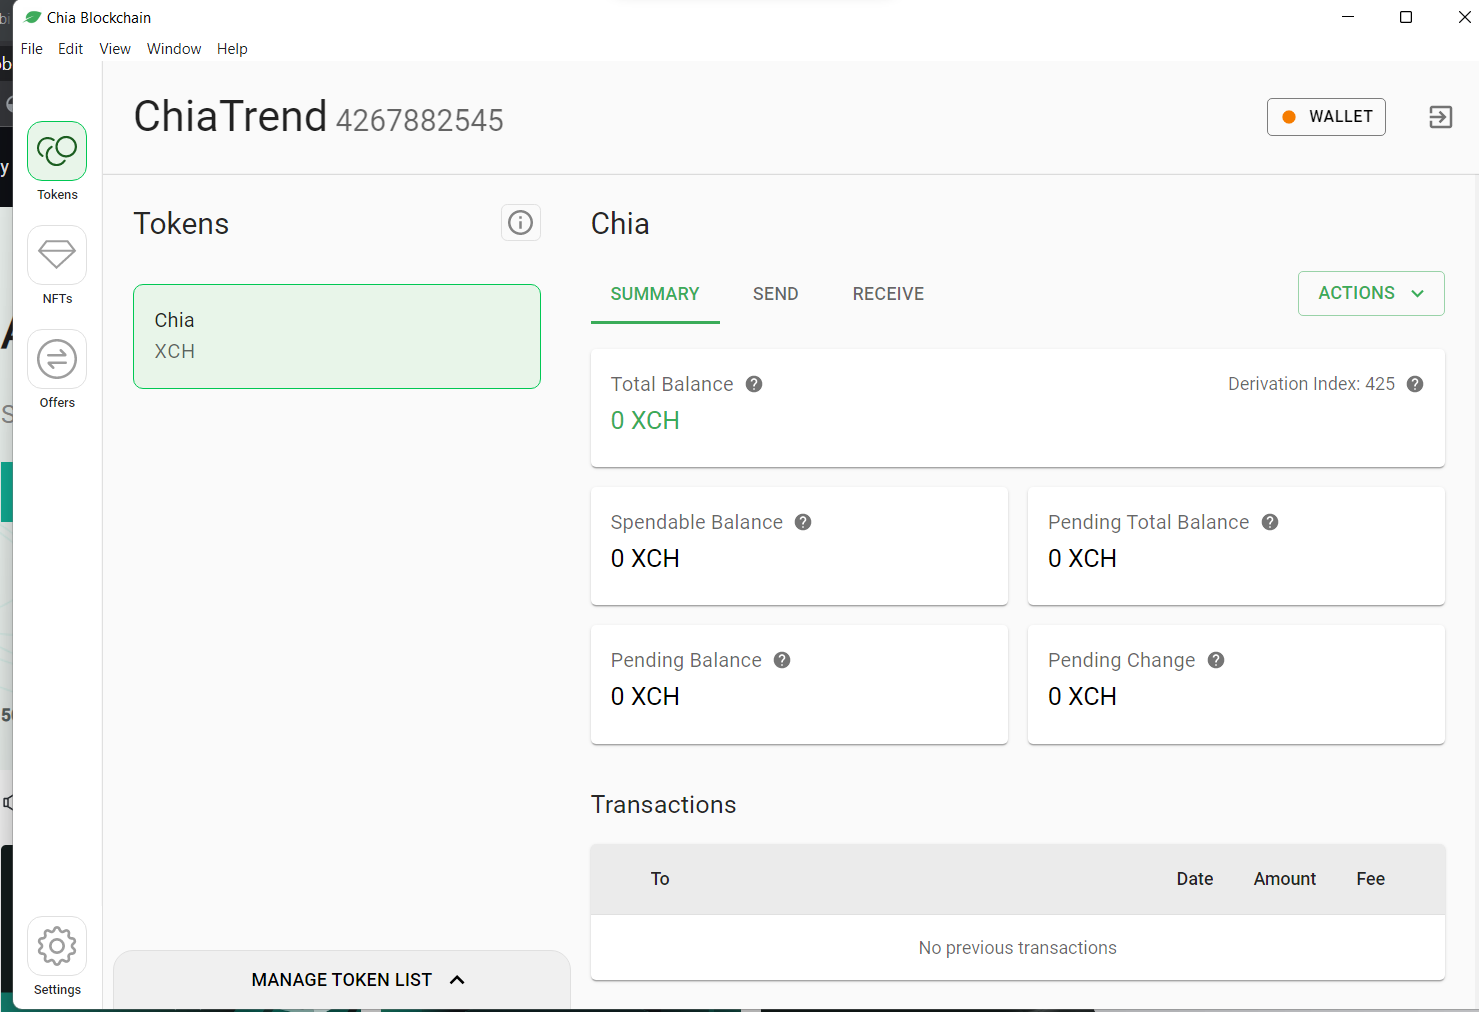Expand the MANAGE TOKEN LIST panel

point(342,980)
